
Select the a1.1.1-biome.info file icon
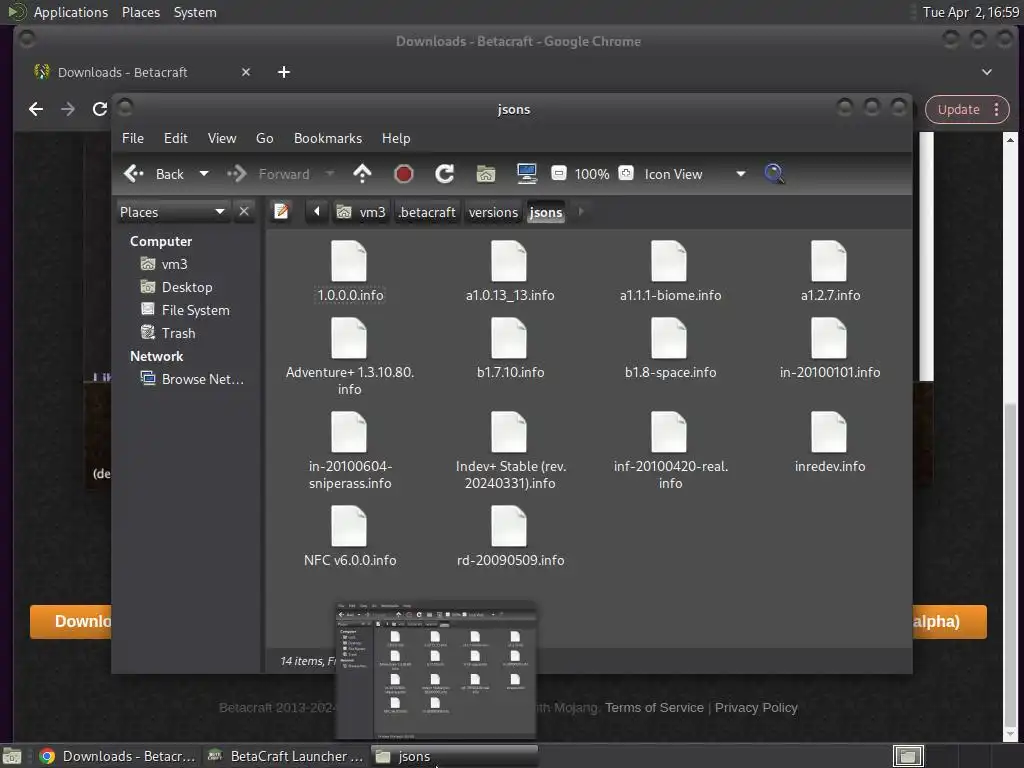(x=669, y=261)
